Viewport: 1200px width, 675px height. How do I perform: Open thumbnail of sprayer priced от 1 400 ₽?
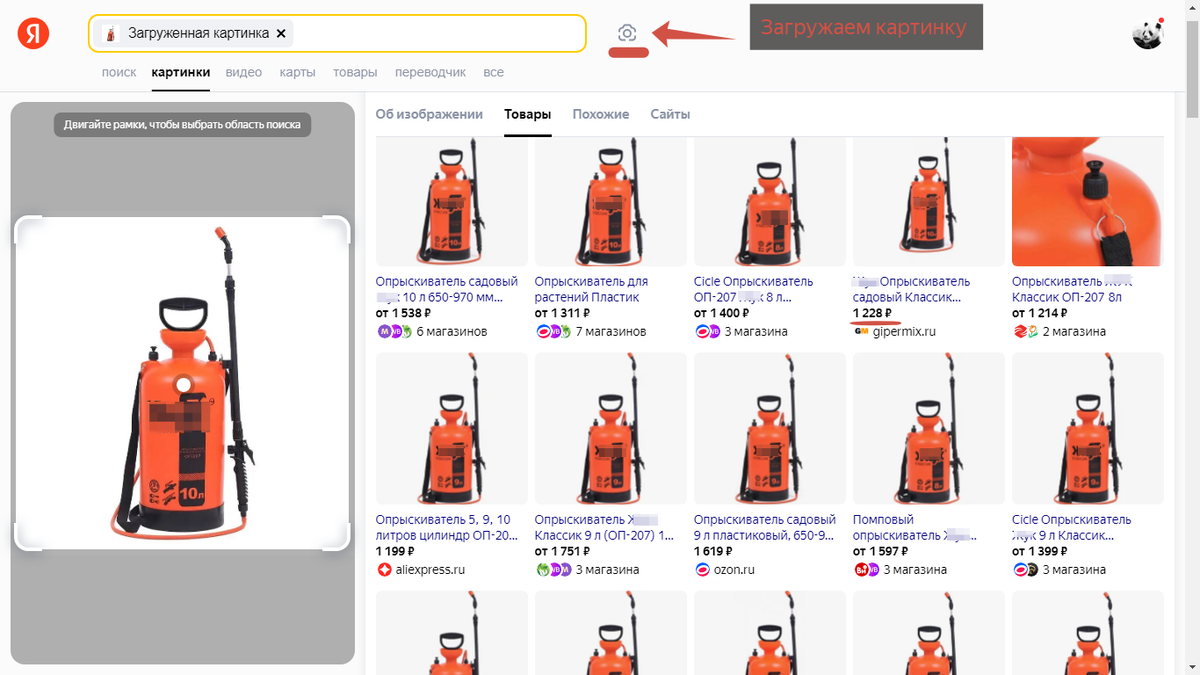tap(769, 203)
